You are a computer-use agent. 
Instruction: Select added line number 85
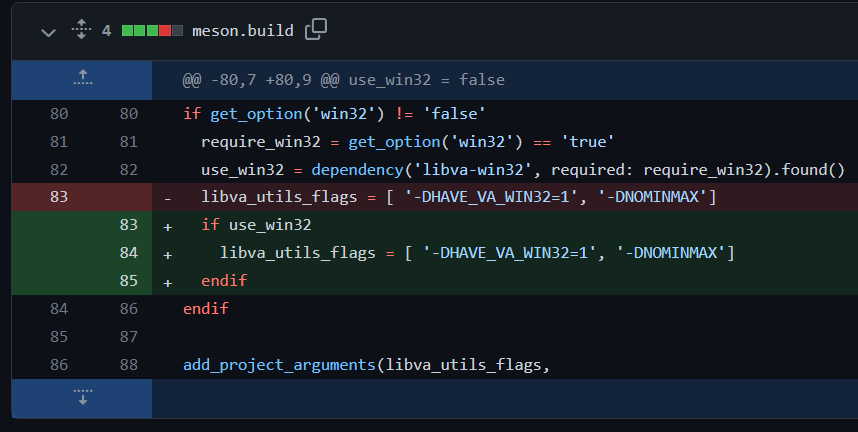click(x=129, y=280)
